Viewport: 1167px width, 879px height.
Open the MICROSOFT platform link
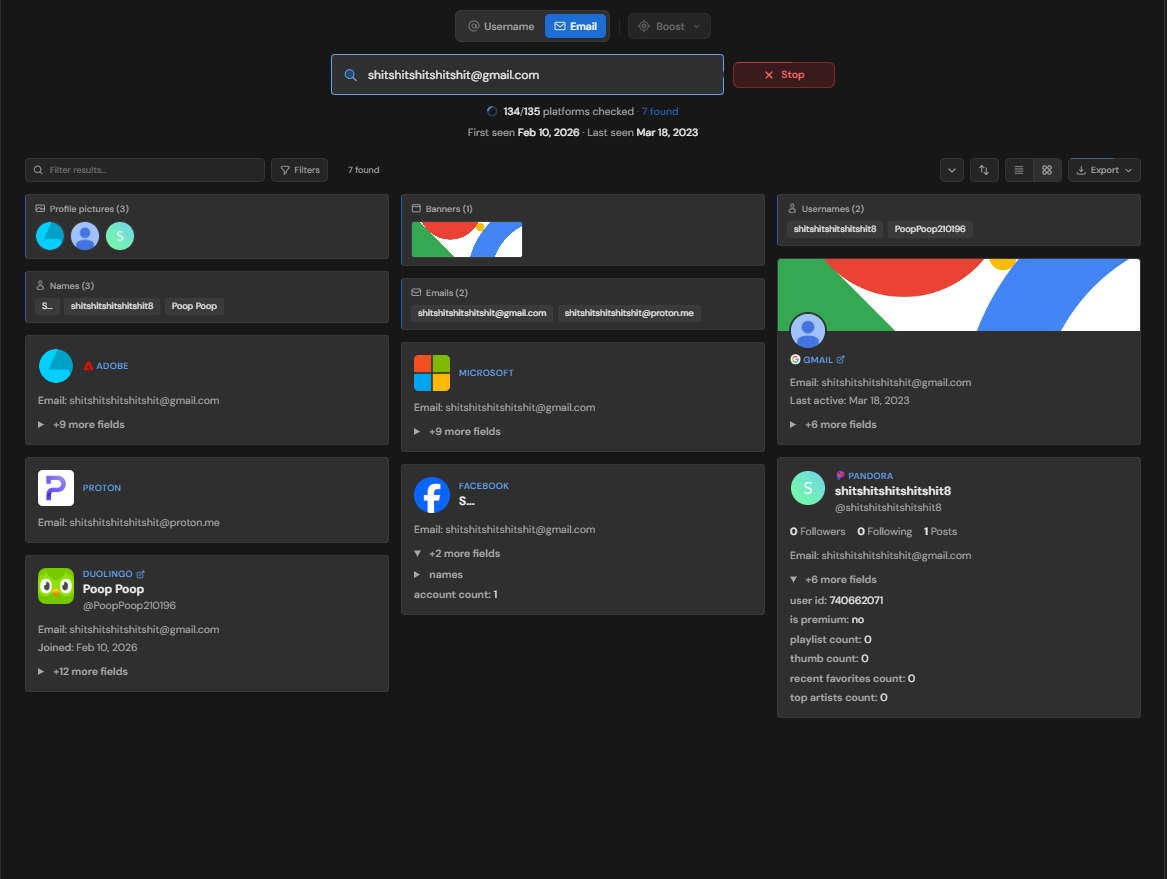pyautogui.click(x=486, y=373)
